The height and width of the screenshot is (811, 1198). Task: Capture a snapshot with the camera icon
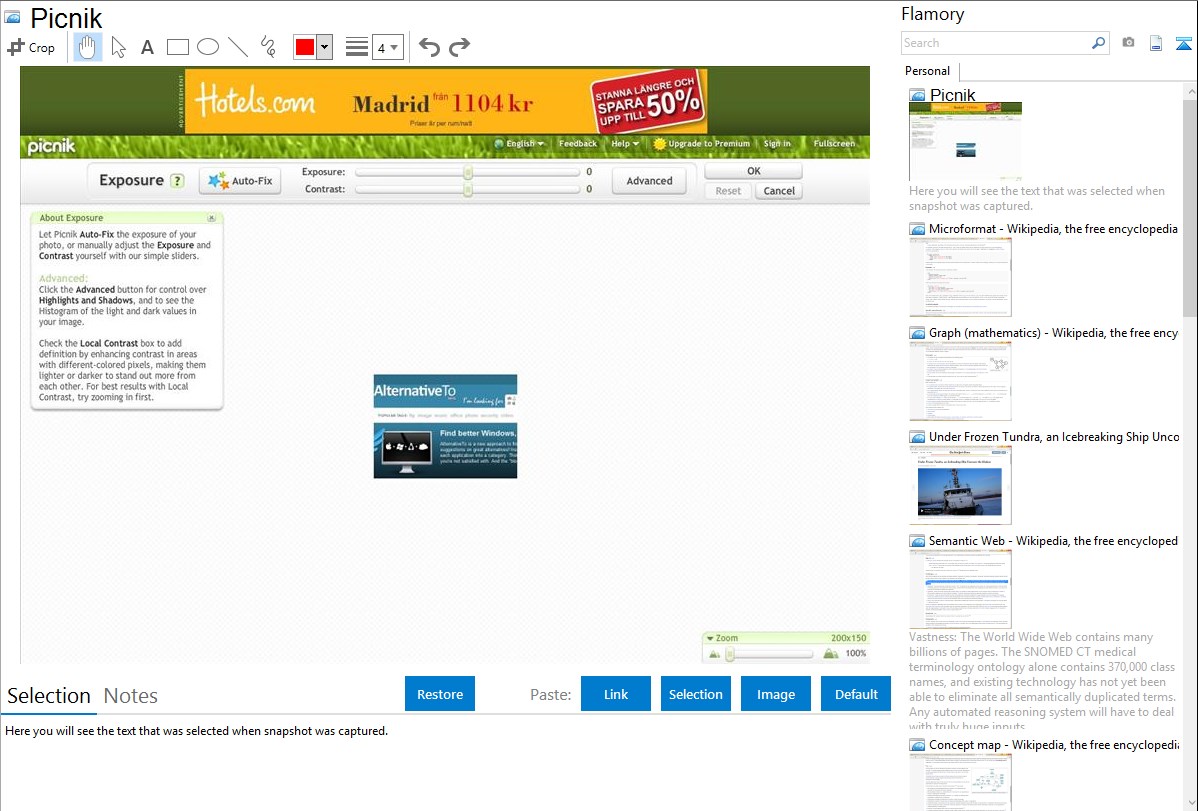click(x=1128, y=43)
